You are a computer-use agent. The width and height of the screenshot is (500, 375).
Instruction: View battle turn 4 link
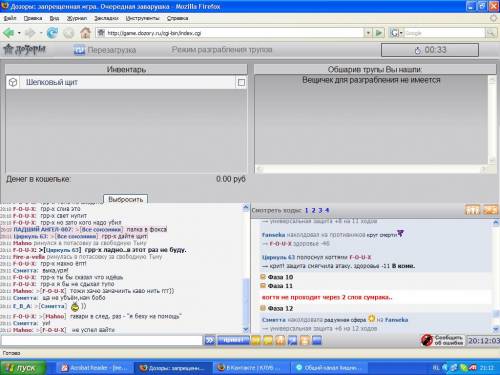[x=327, y=210]
